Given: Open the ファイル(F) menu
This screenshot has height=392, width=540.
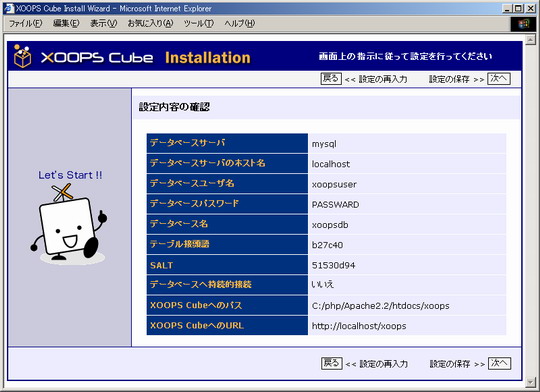Looking at the screenshot, I should coord(25,23).
